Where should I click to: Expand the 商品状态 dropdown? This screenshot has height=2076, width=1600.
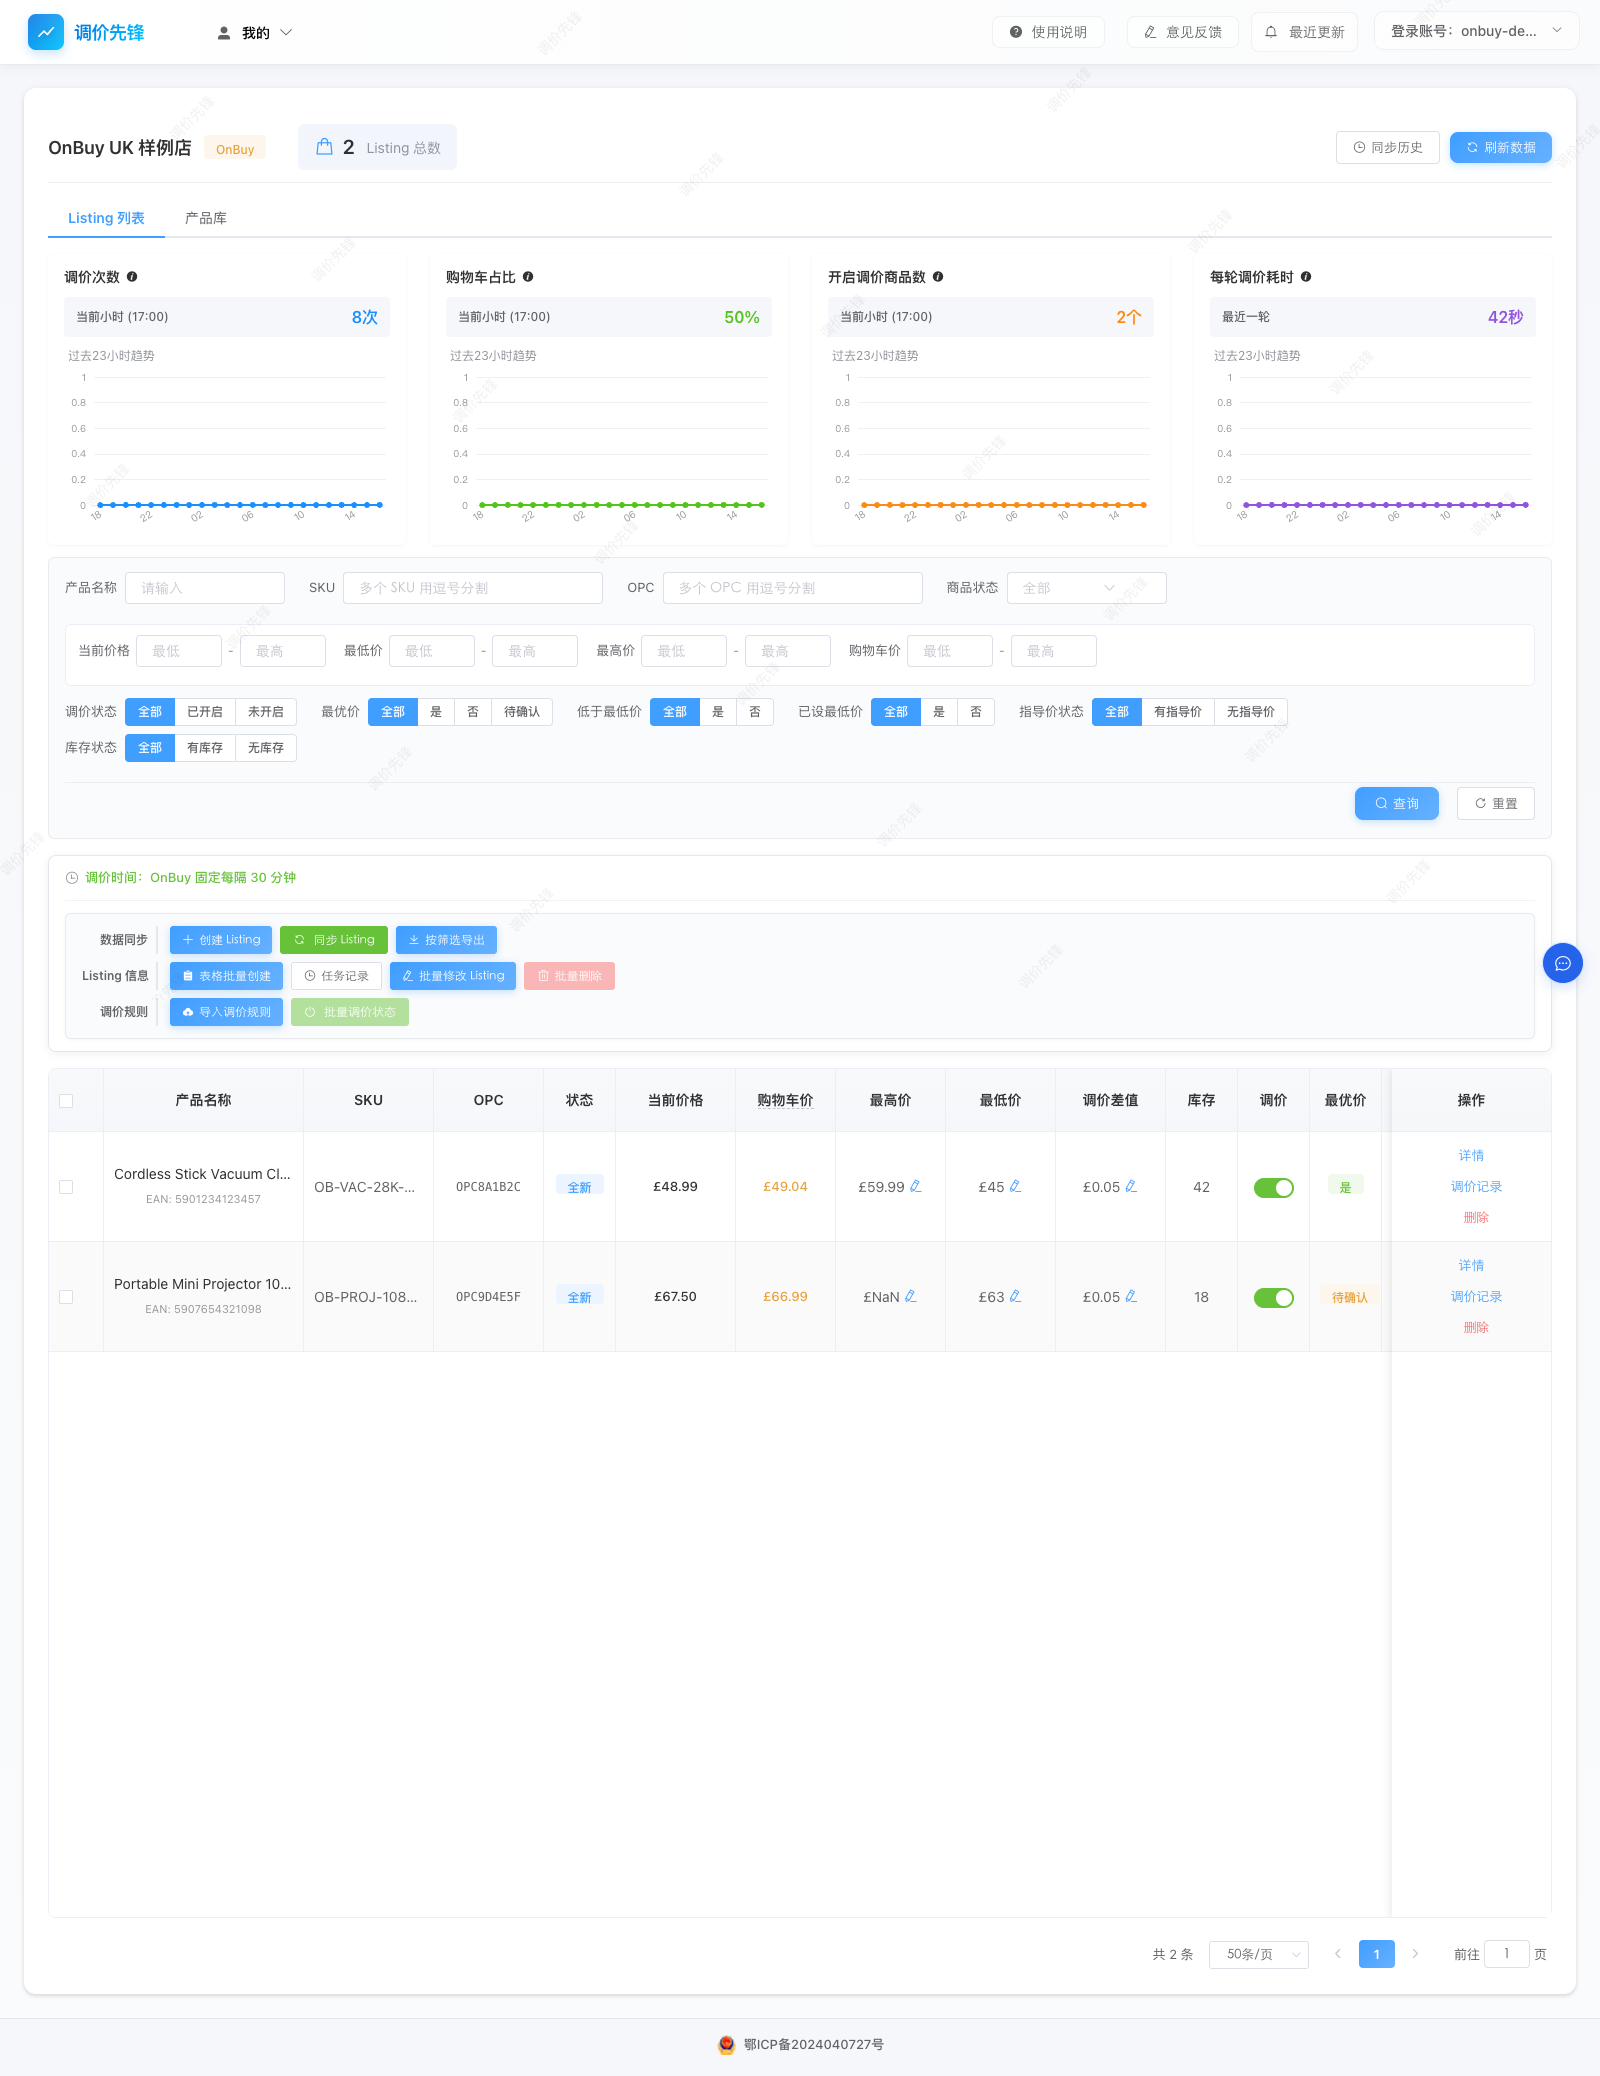(x=1086, y=588)
